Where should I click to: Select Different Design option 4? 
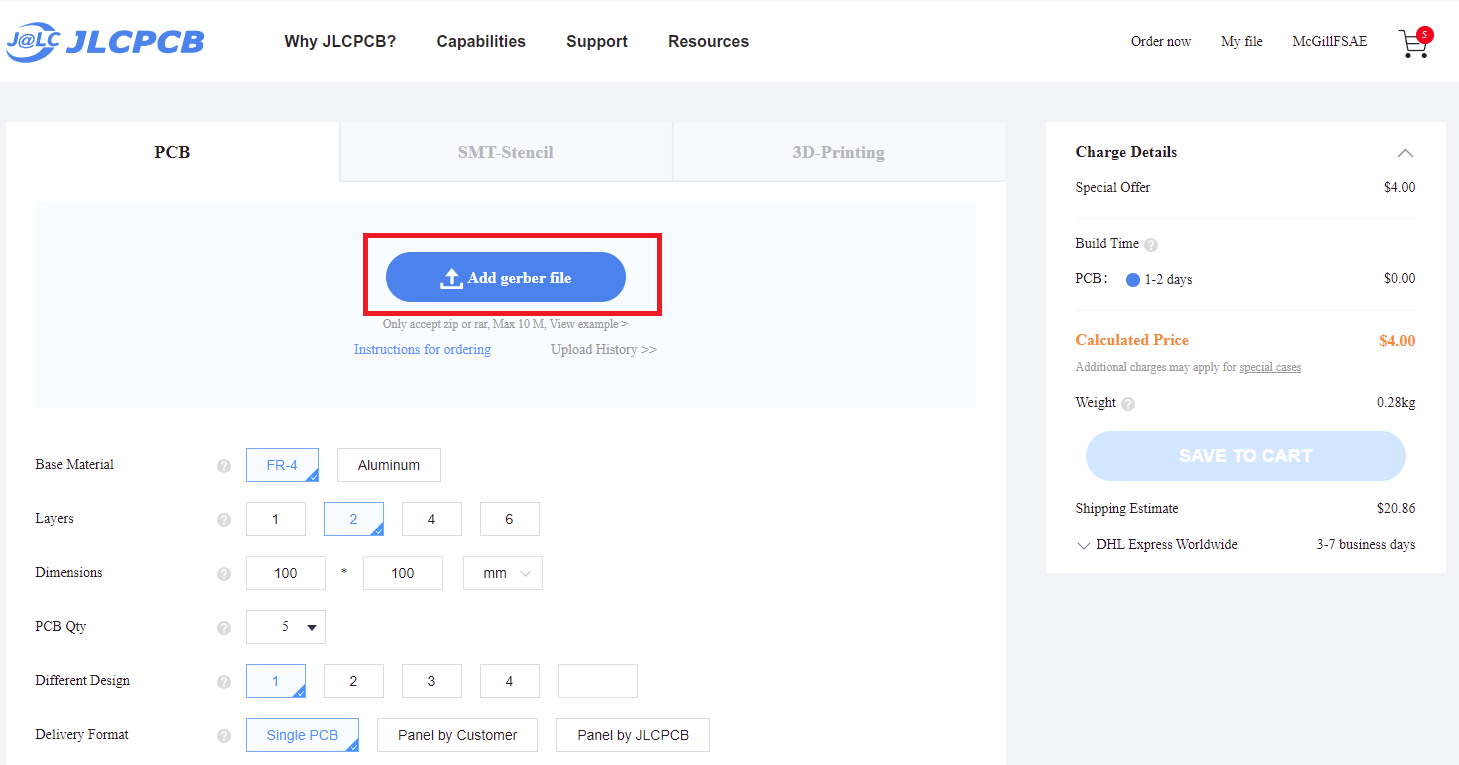(510, 681)
